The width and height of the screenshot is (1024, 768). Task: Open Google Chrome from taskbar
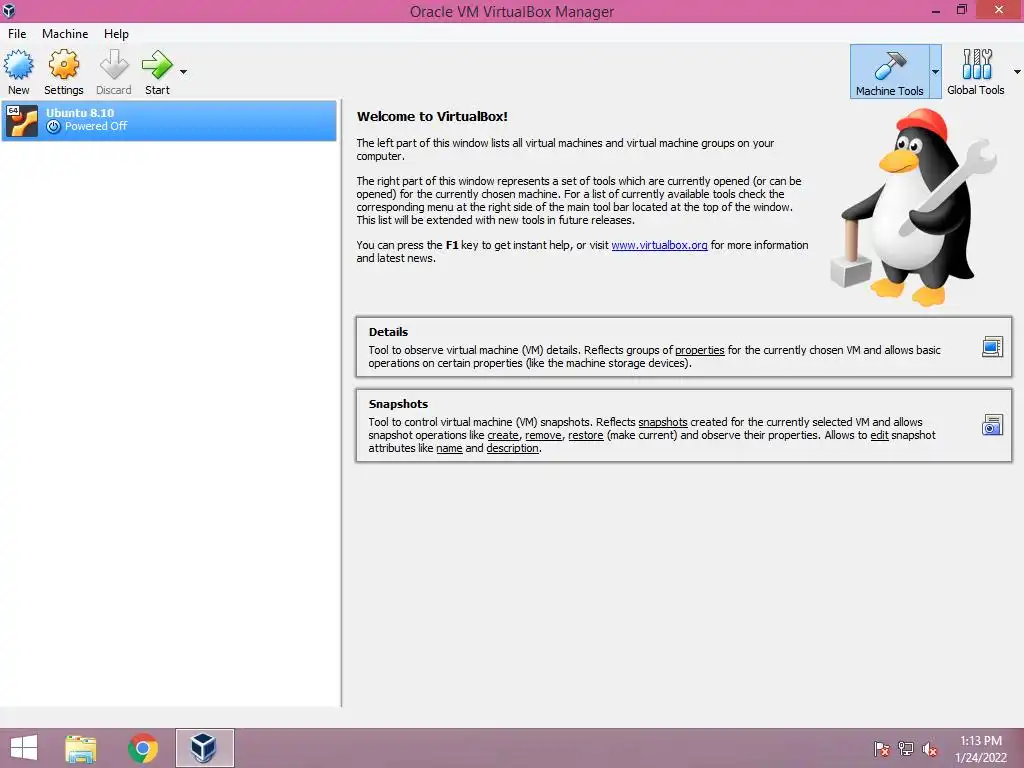click(143, 748)
